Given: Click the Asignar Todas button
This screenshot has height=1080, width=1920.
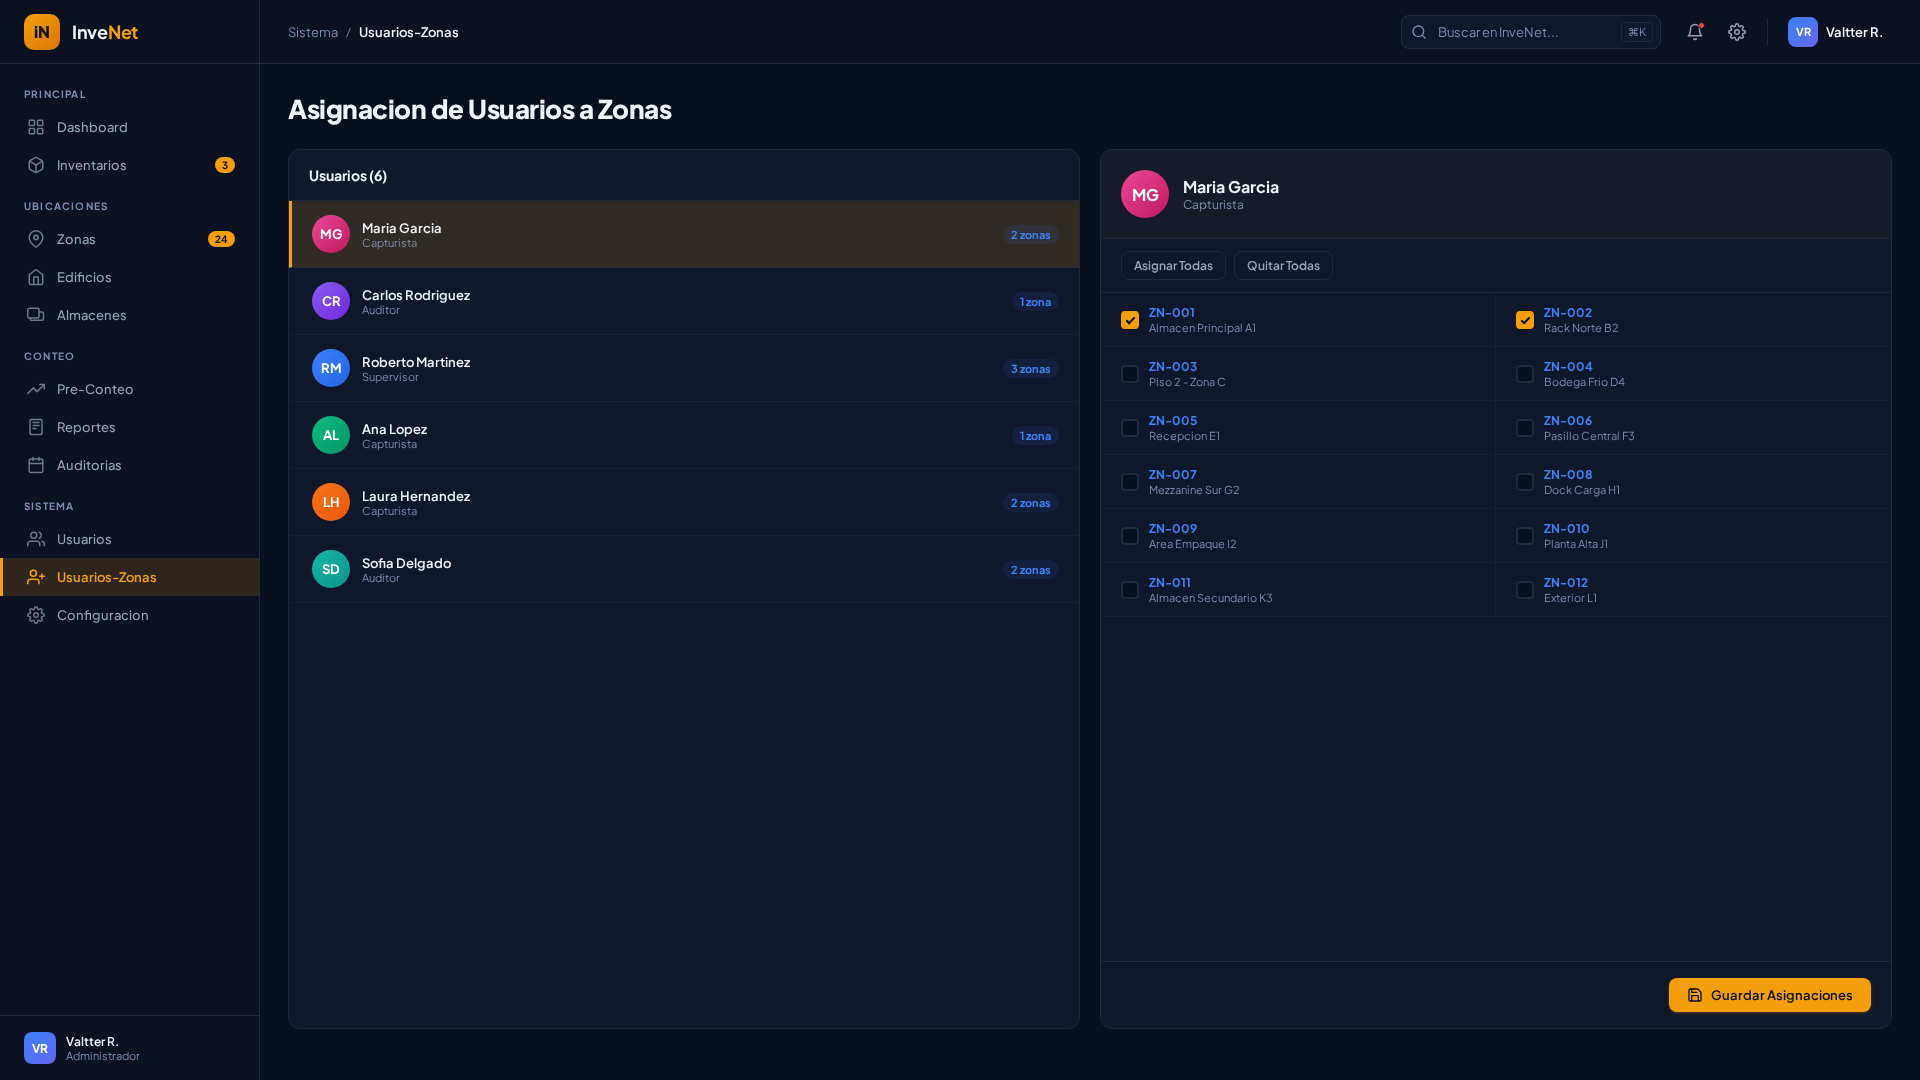Looking at the screenshot, I should coord(1173,265).
